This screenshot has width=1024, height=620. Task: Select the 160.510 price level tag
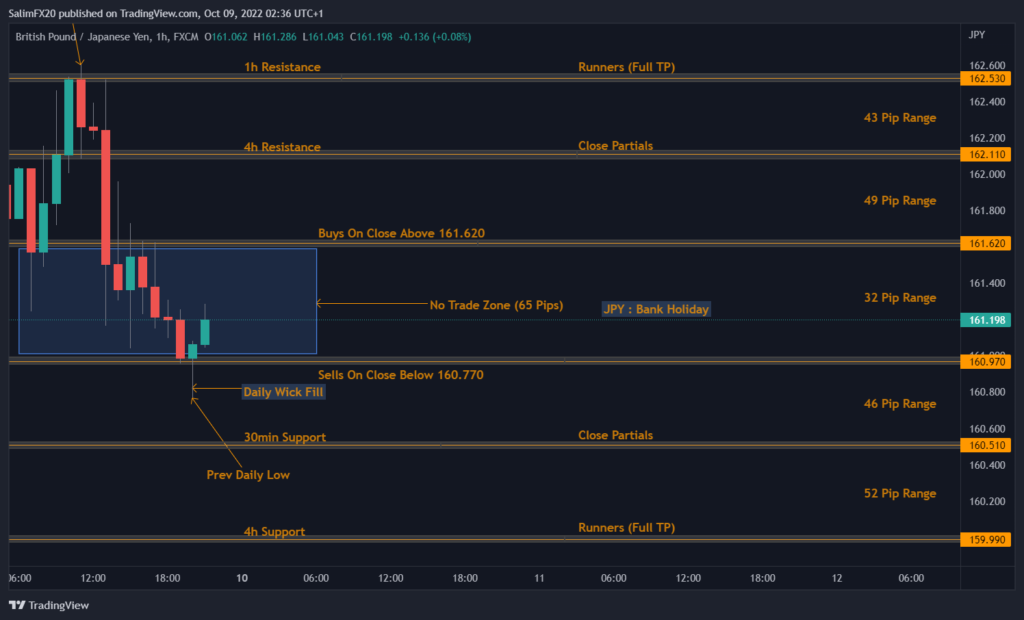(x=985, y=445)
